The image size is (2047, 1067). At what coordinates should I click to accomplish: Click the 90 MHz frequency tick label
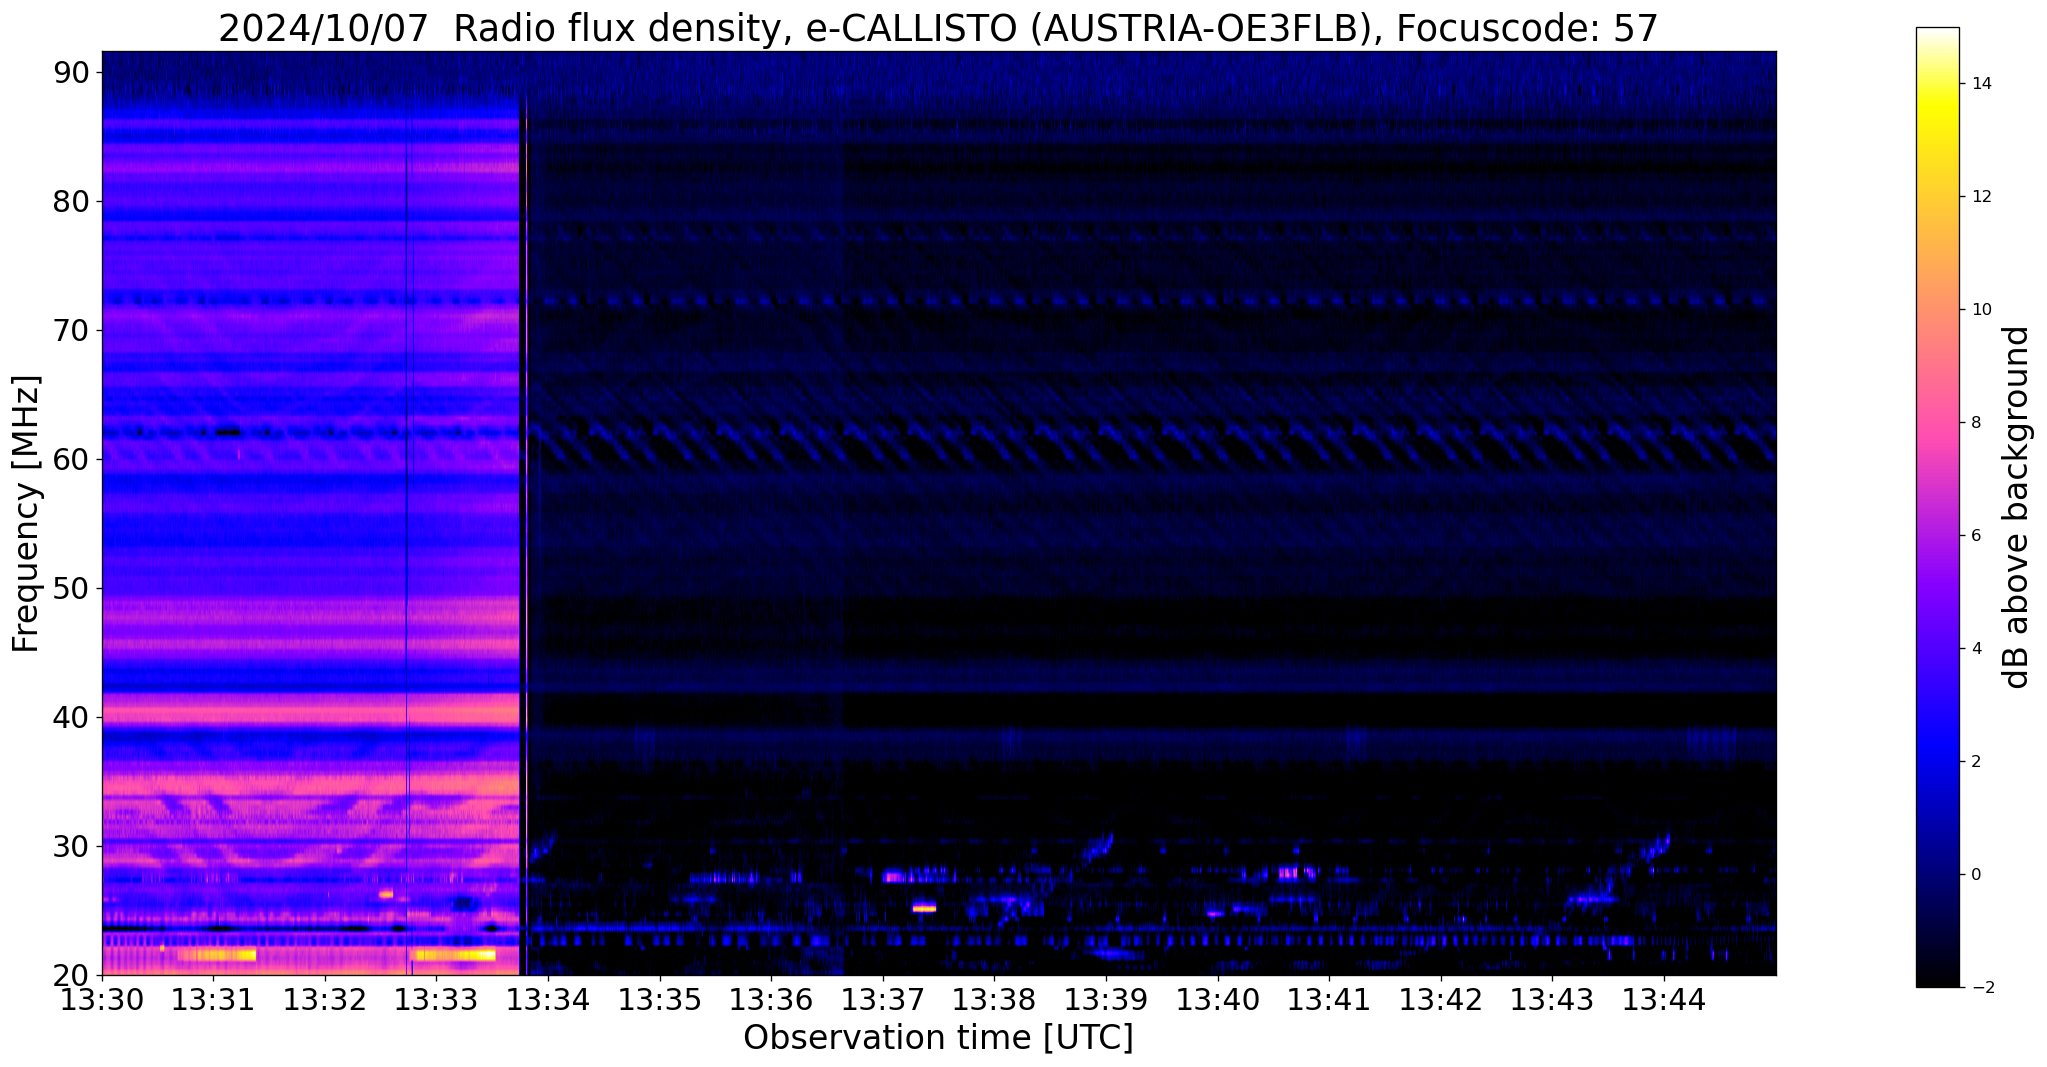pyautogui.click(x=71, y=73)
